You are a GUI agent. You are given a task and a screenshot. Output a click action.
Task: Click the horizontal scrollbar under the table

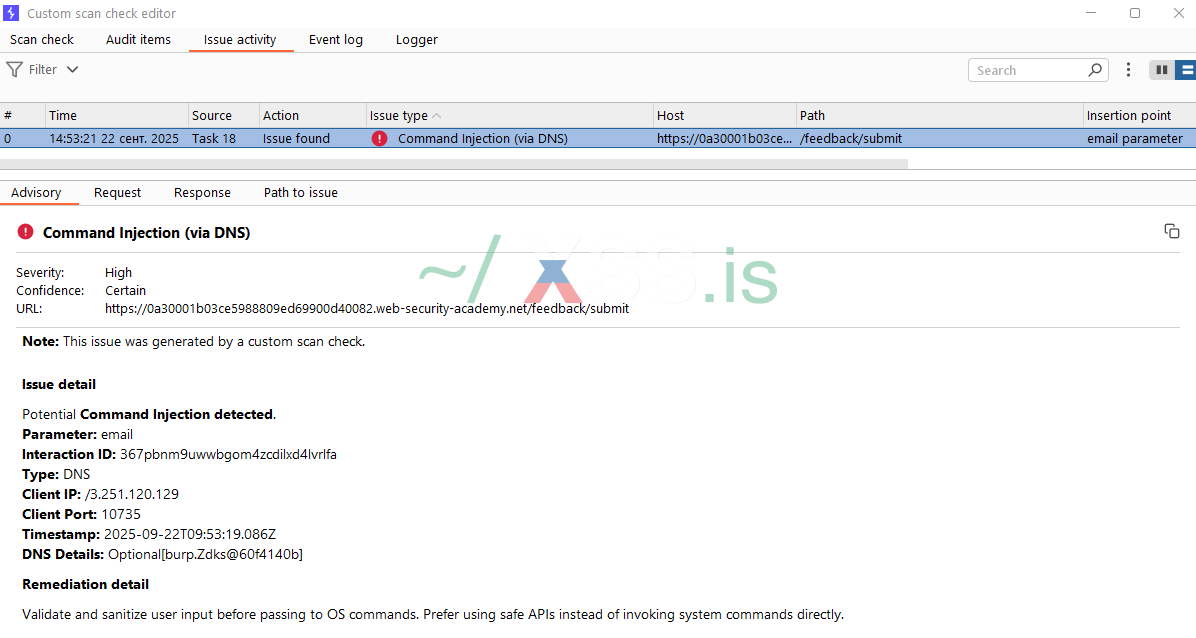click(x=454, y=163)
